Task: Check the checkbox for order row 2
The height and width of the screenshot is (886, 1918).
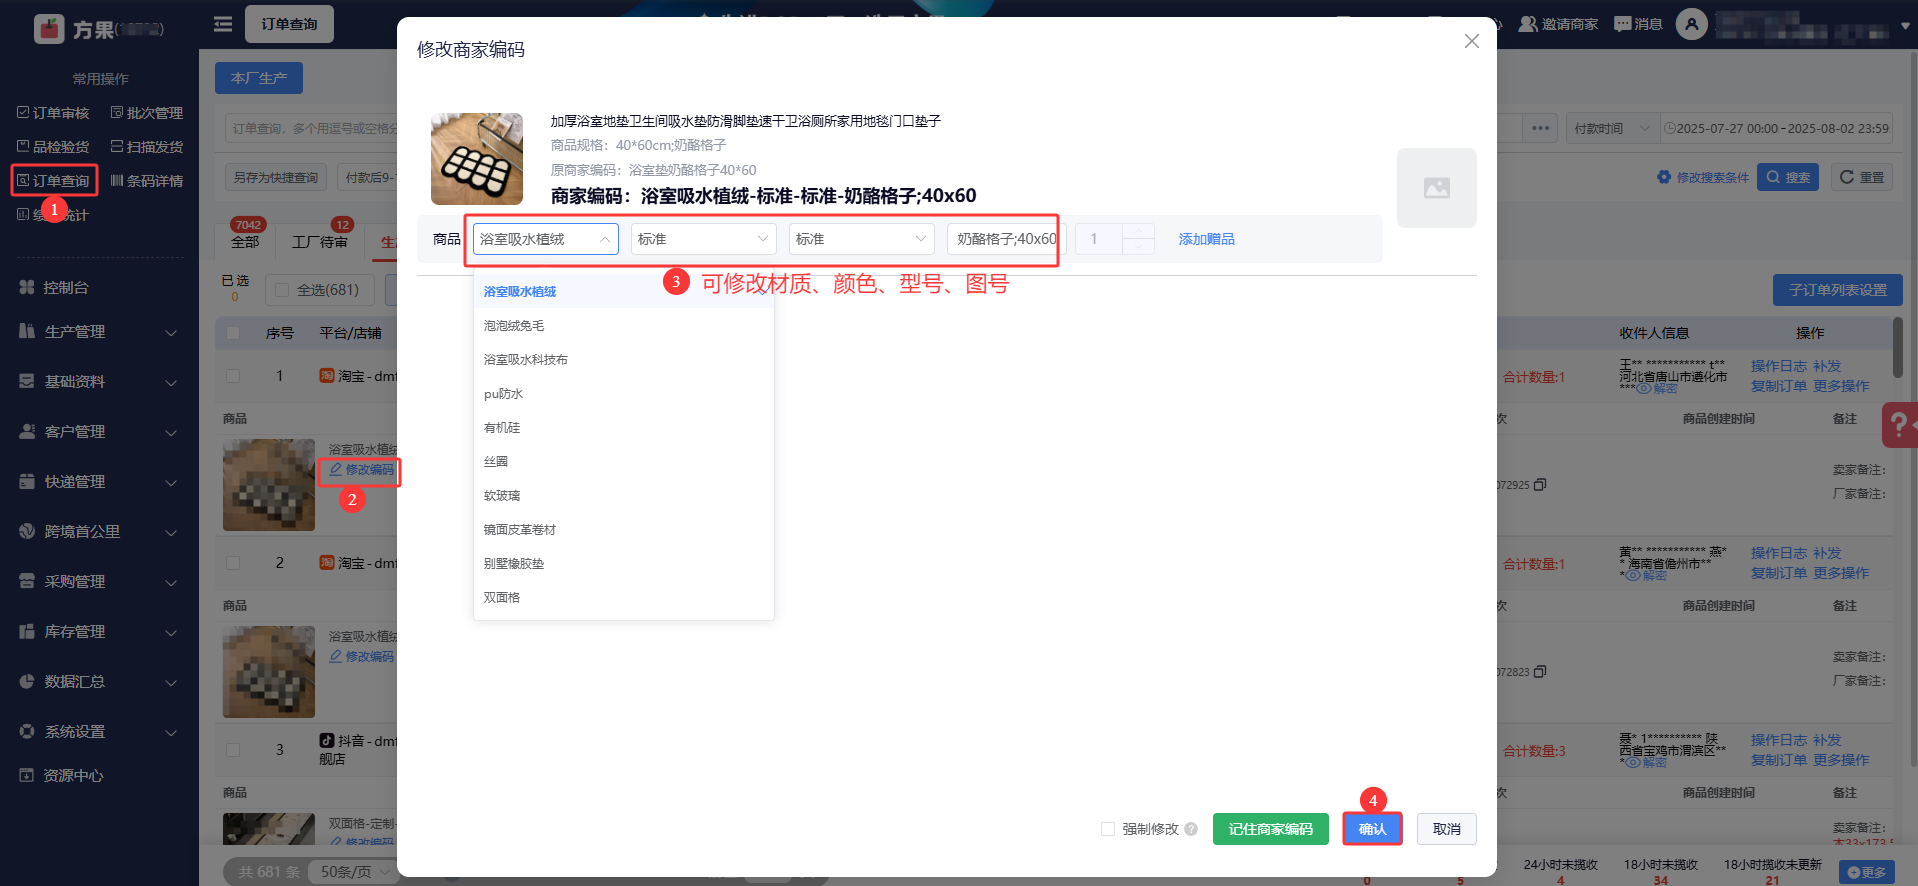Action: click(233, 563)
